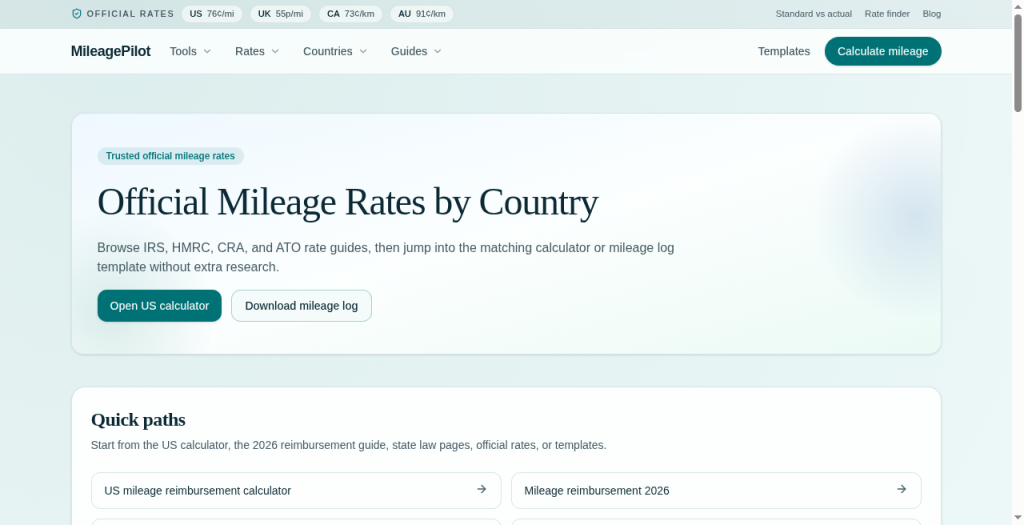Open the Templates nav item
The image size is (1024, 525).
(x=784, y=52)
